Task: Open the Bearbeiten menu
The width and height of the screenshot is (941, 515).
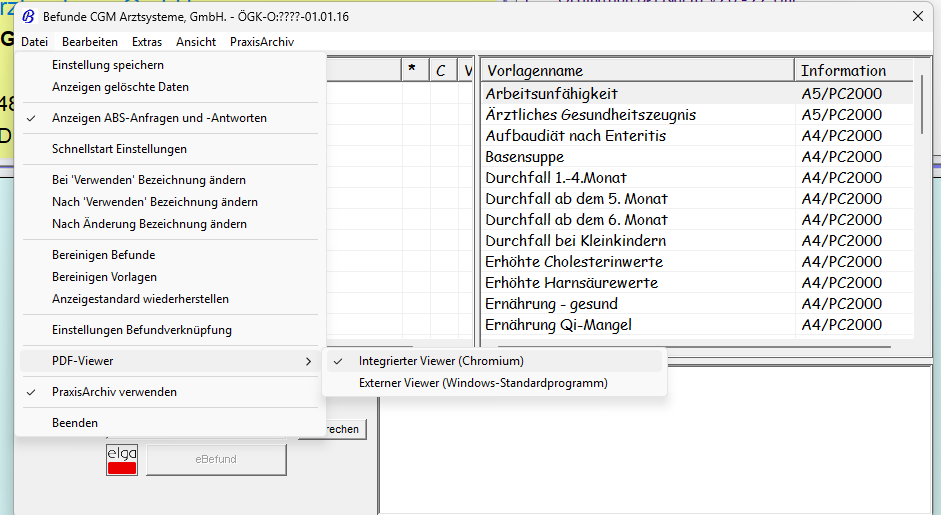Action: (90, 42)
